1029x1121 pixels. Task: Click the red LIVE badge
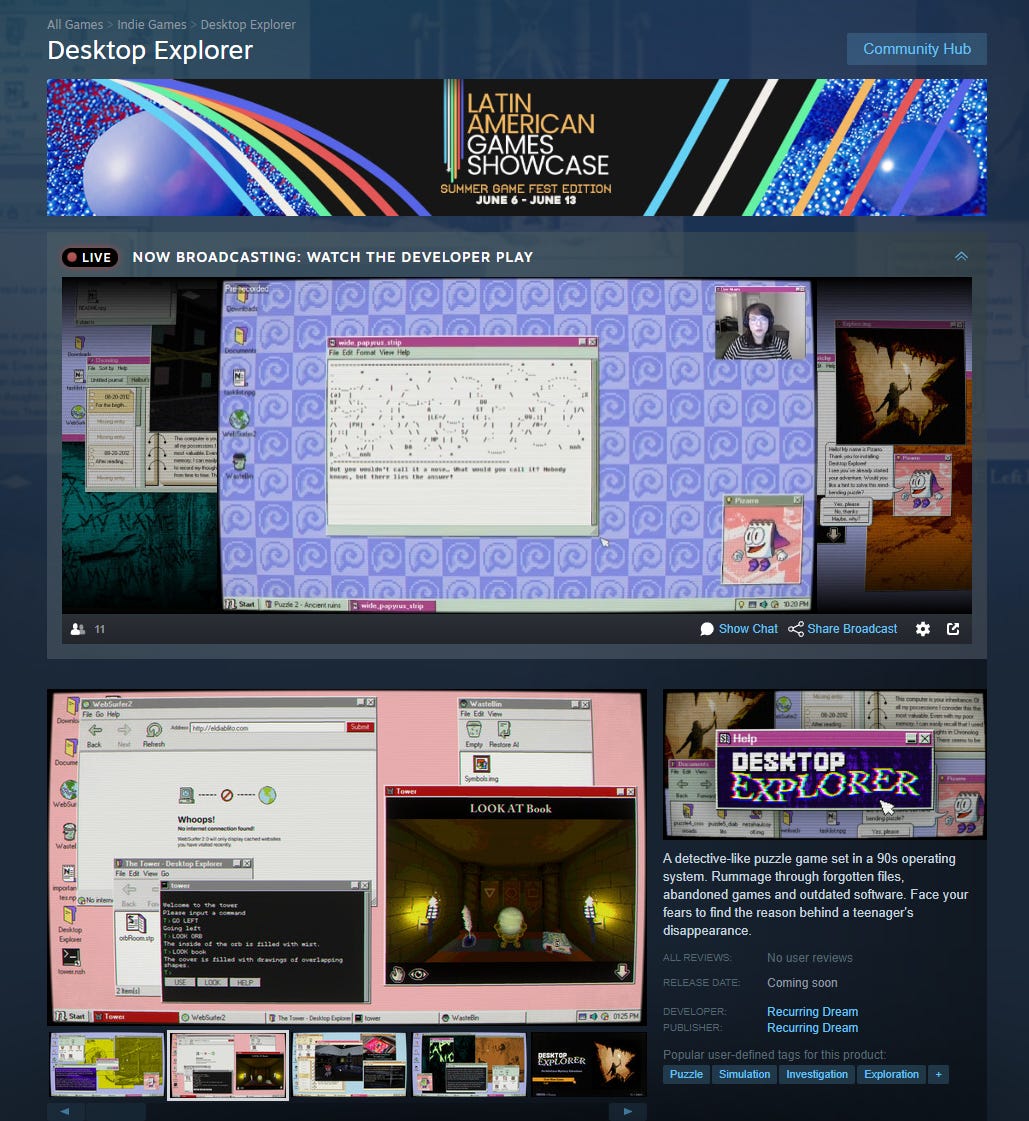click(90, 257)
